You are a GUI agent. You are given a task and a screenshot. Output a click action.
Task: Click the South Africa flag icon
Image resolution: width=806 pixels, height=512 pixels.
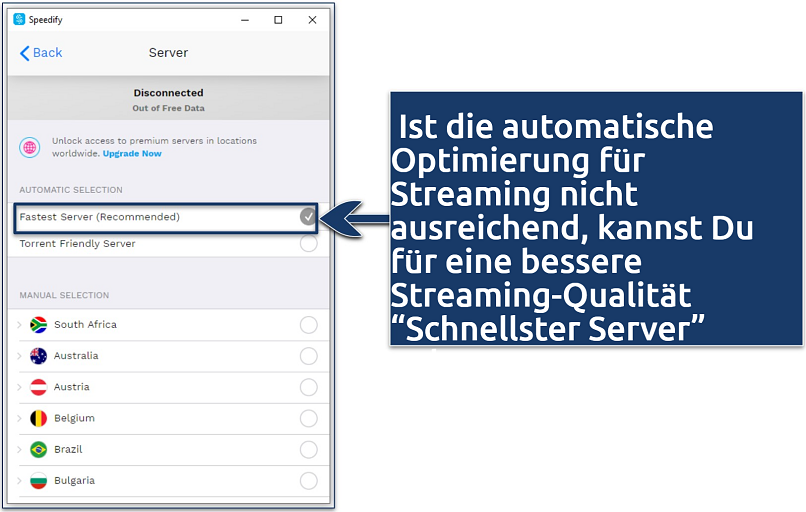tap(39, 325)
